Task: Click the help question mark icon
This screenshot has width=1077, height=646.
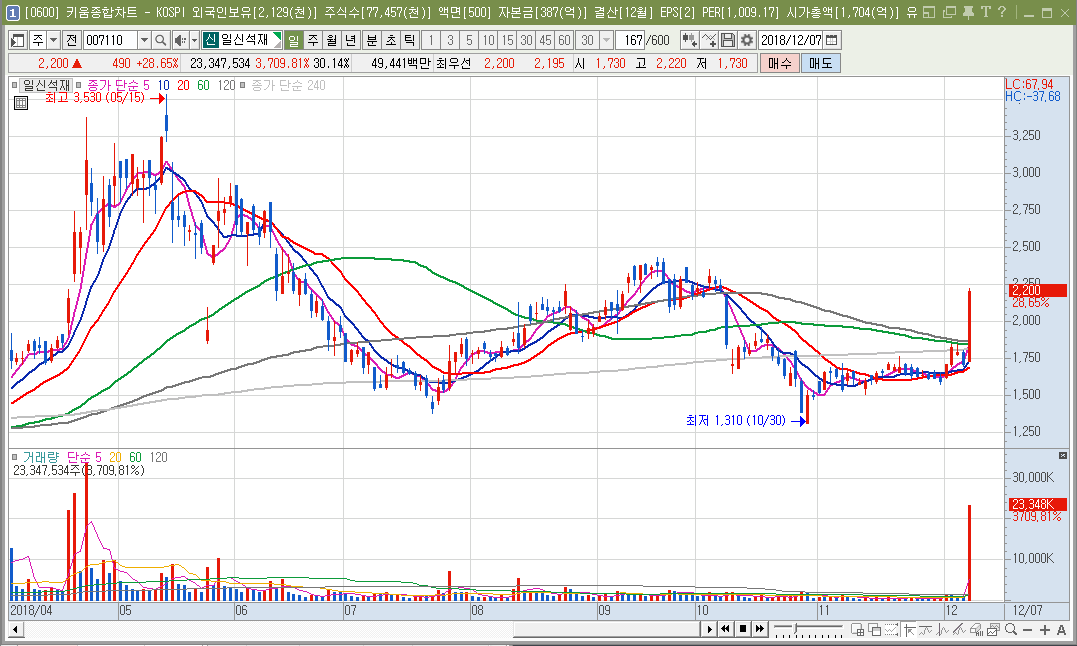Action: pyautogui.click(x=1001, y=13)
